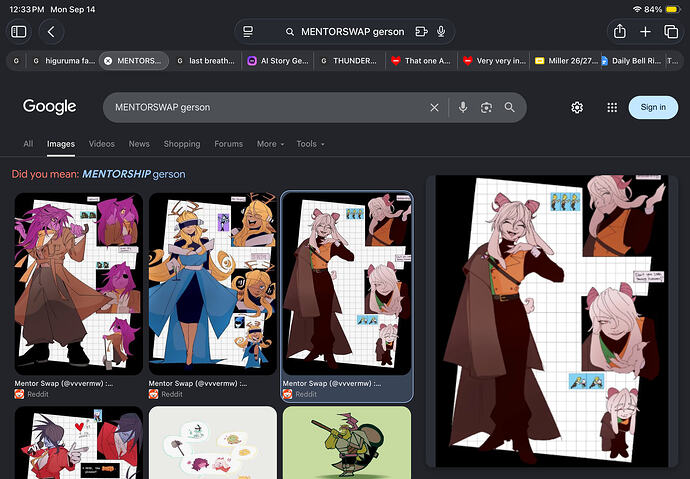Switch to last breath... tab
The height and width of the screenshot is (479, 690).
tap(206, 61)
